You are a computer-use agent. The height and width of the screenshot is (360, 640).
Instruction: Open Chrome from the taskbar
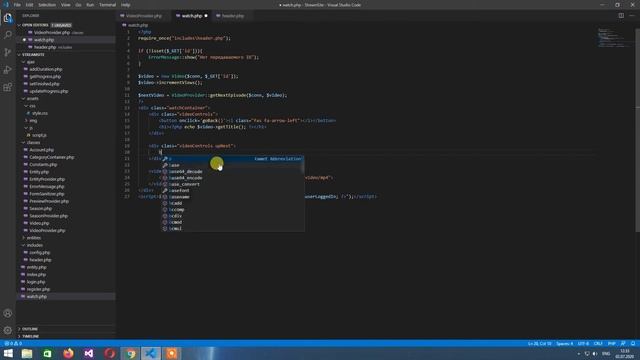click(131, 353)
